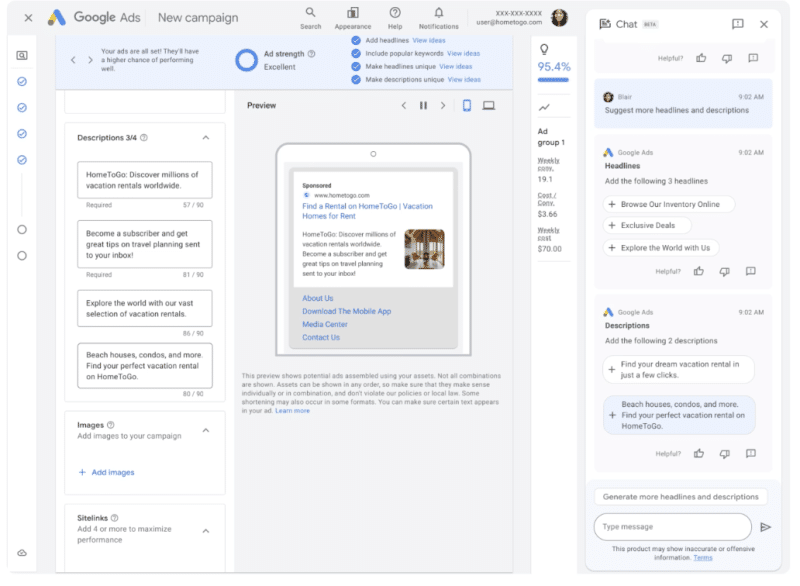Click Generate more headlines and descriptions
This screenshot has height=586, width=800.
681,497
